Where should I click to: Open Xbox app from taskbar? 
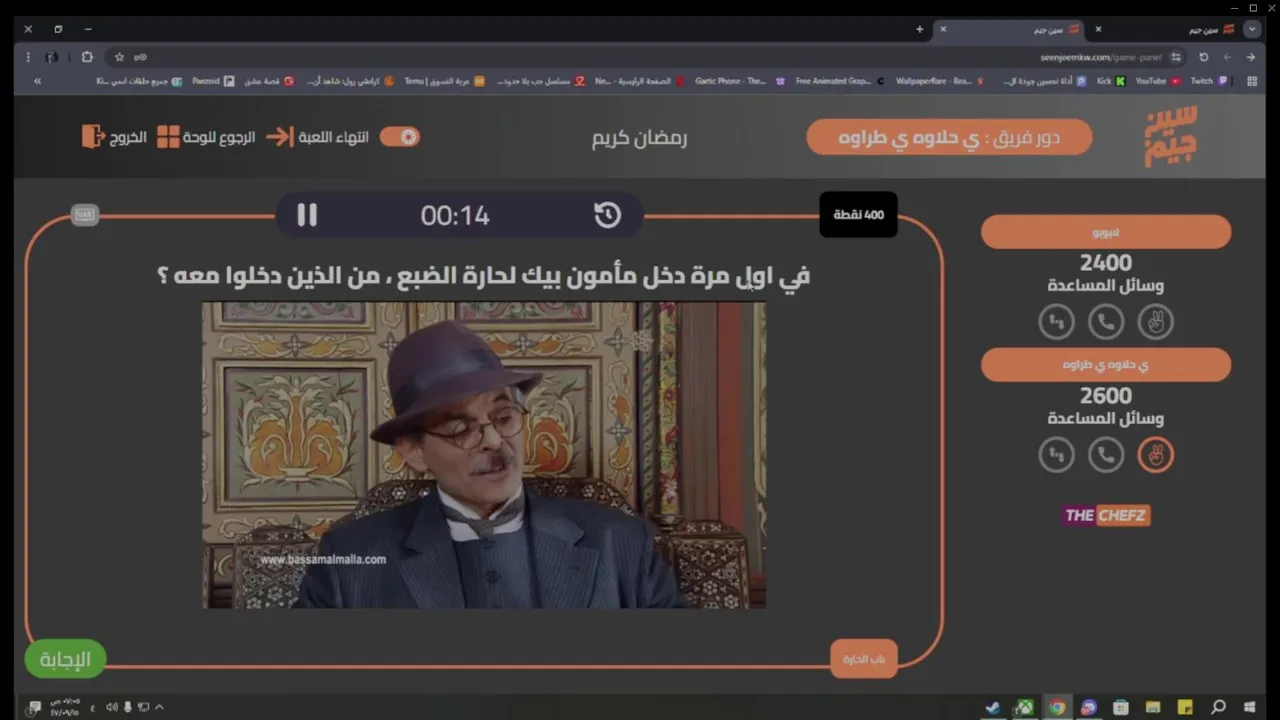point(1025,707)
